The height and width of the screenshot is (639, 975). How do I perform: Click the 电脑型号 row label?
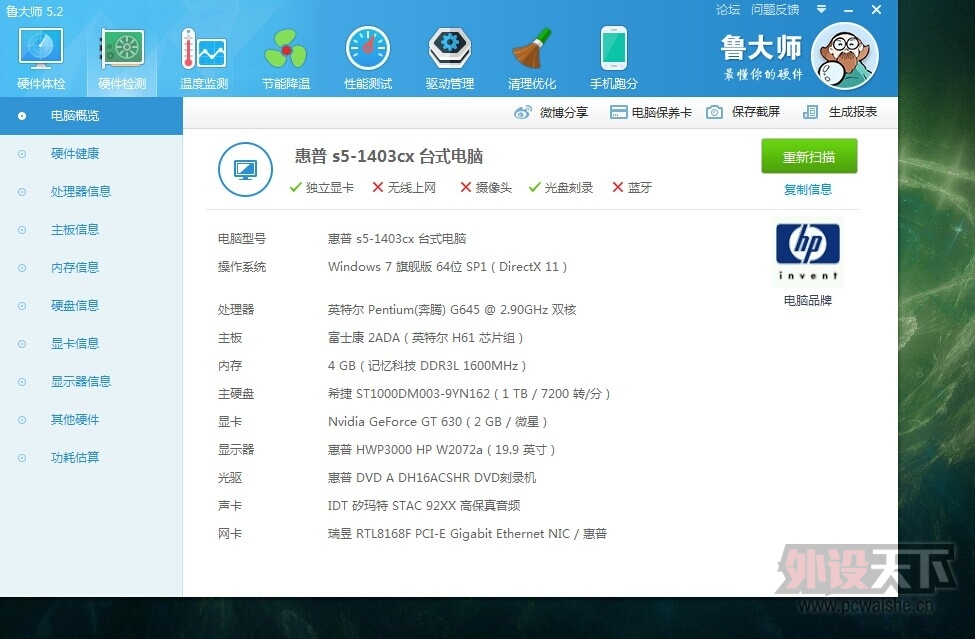(x=242, y=239)
